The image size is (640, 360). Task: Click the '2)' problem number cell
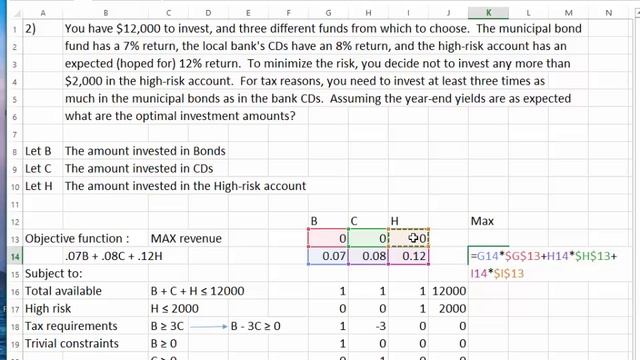coord(31,29)
